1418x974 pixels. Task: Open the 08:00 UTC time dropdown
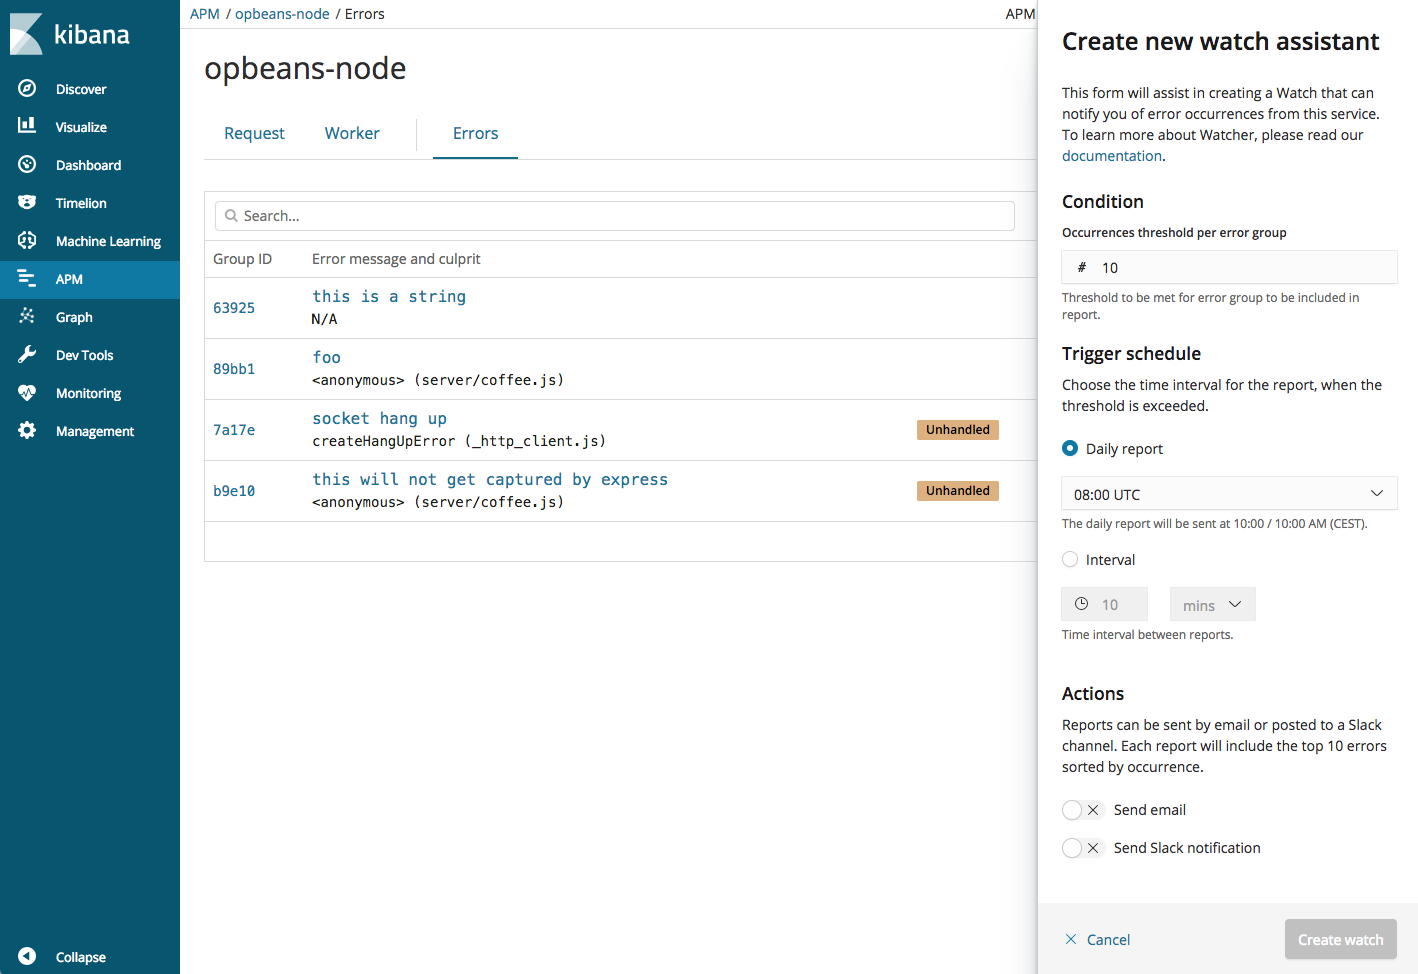click(x=1228, y=493)
